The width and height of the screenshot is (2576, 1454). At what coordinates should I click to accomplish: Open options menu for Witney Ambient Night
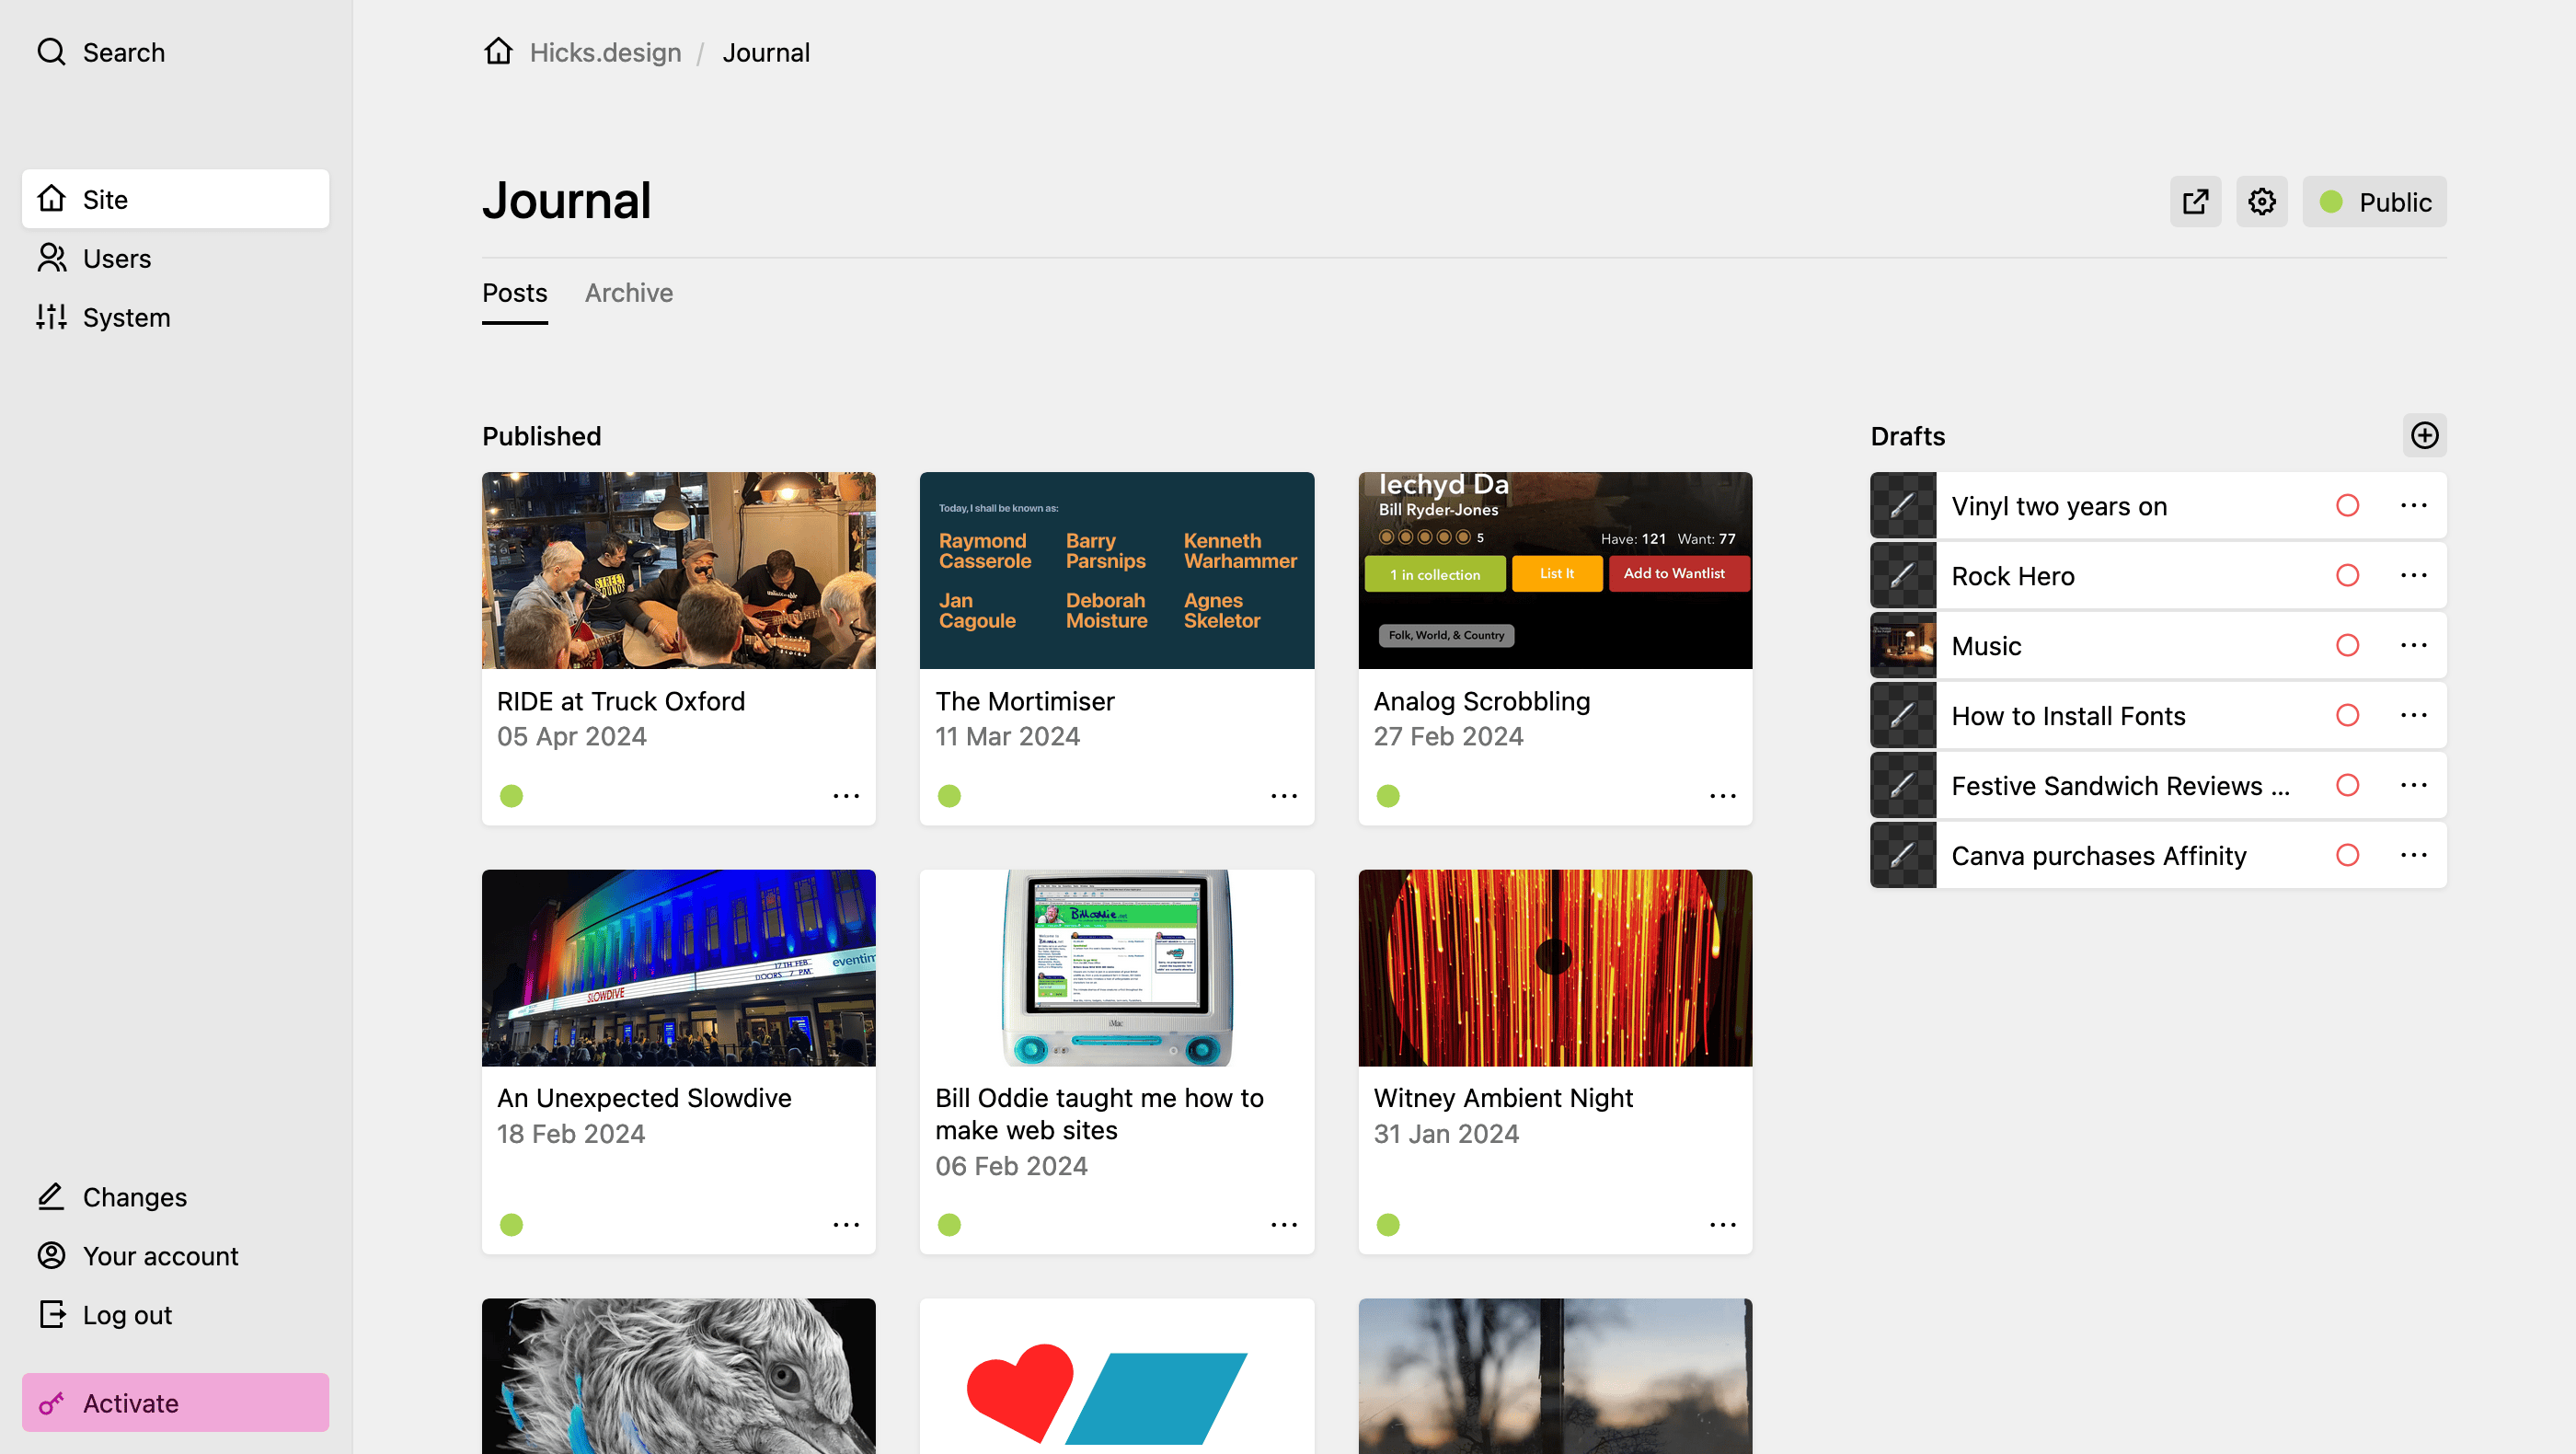1722,1225
